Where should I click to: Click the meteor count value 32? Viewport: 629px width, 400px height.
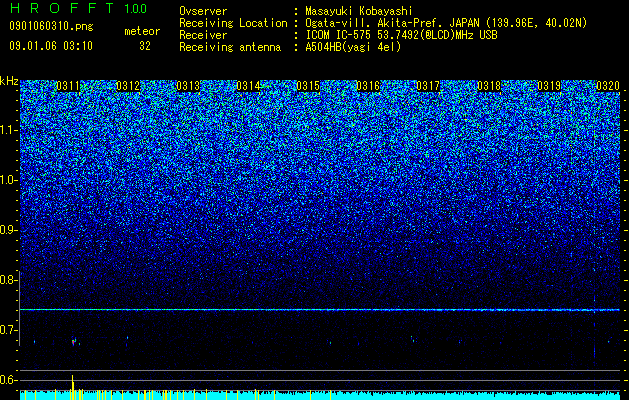[x=145, y=46]
